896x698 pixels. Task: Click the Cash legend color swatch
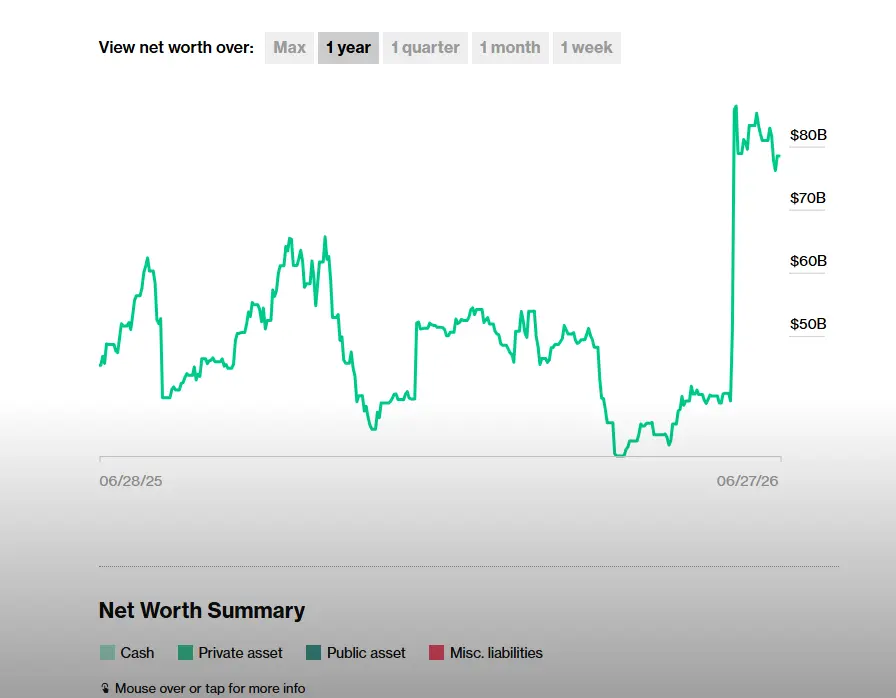(107, 653)
